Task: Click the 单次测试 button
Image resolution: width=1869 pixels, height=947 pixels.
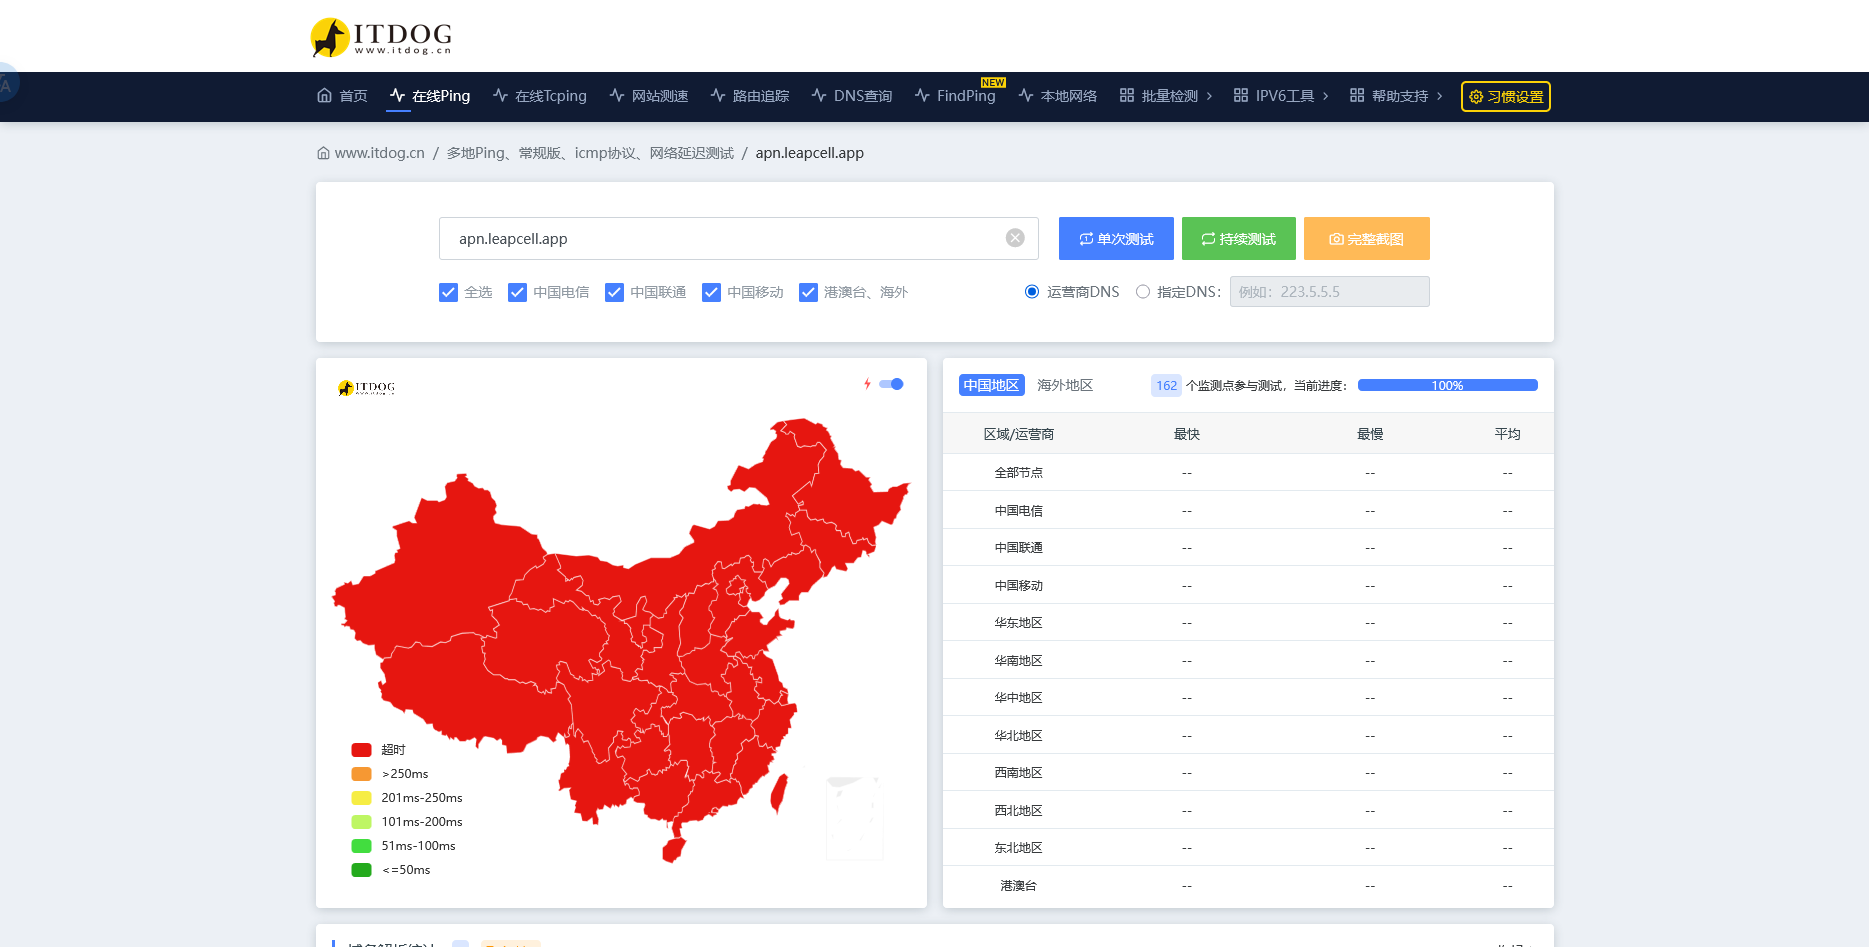Action: tap(1115, 238)
